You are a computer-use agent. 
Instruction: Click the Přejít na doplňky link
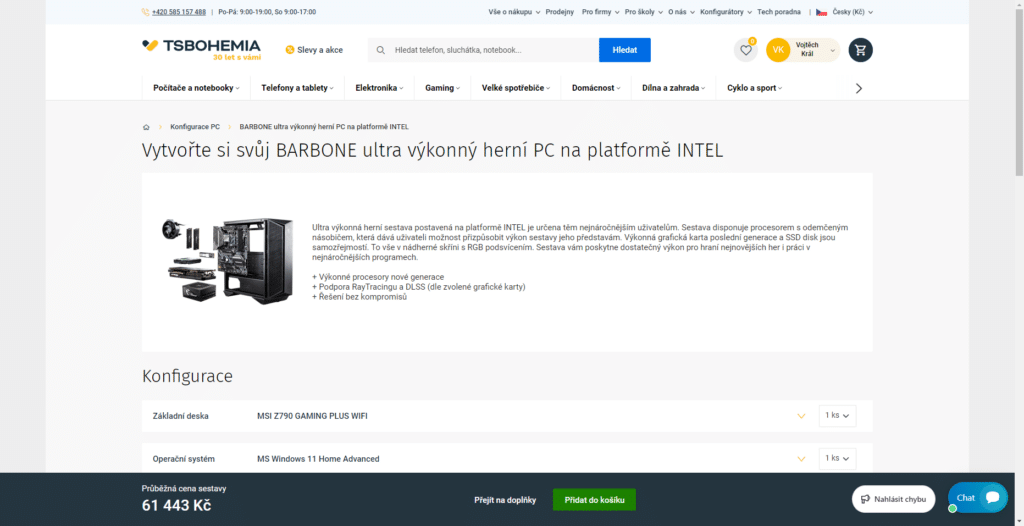click(x=505, y=499)
